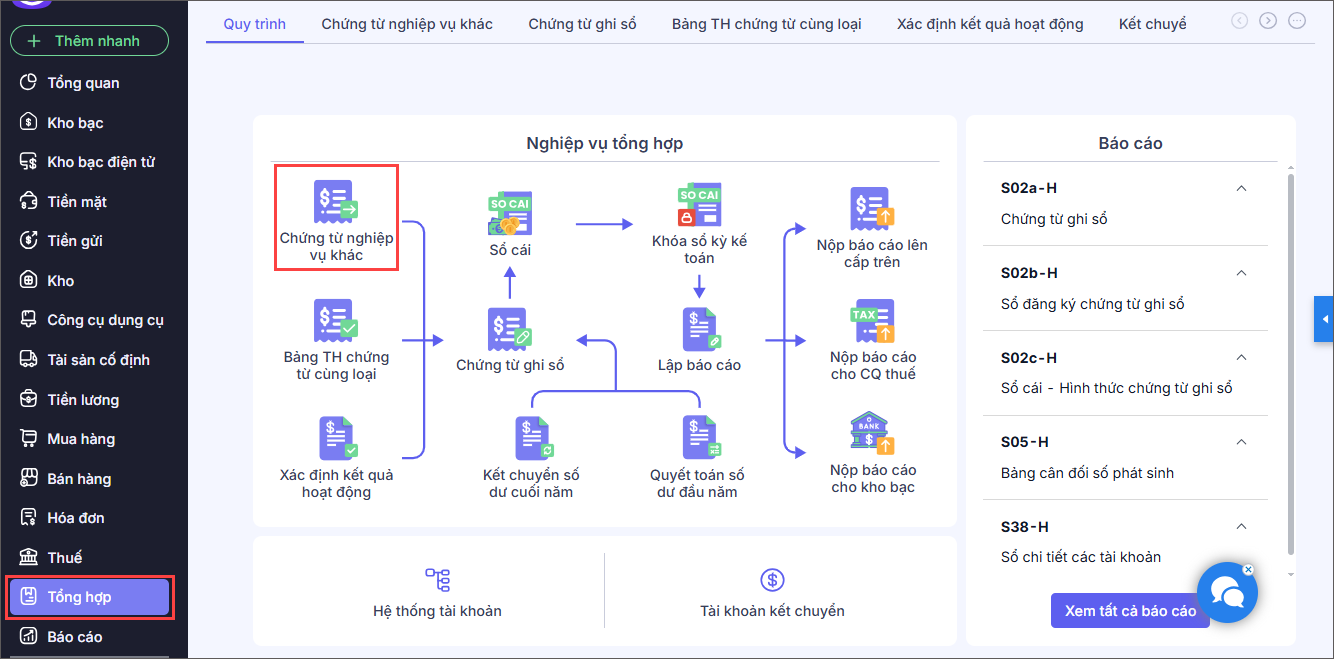Open Sổ cái - Hình thức chứng từ ghi sổ report
Screen dimensions: 1334x659
click(1116, 388)
